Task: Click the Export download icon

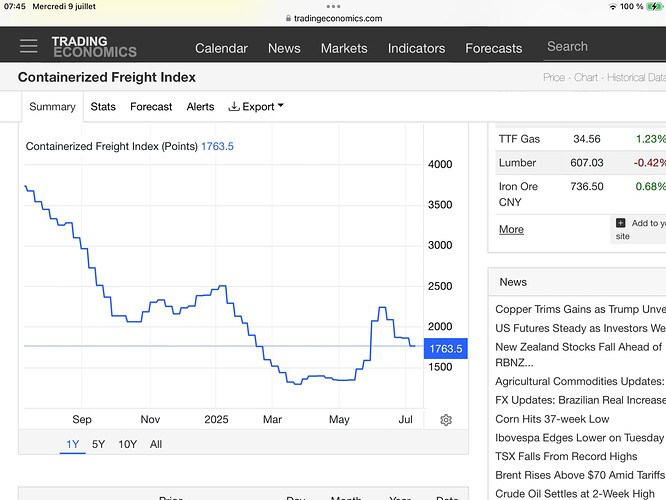Action: (234, 106)
